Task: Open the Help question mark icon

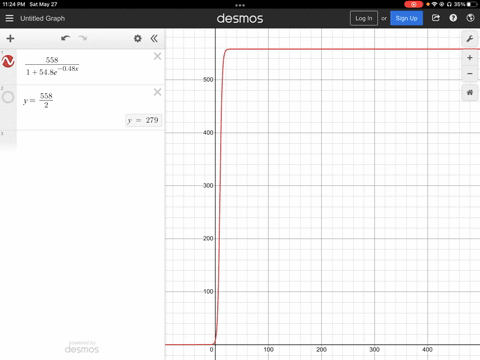Action: tap(453, 18)
